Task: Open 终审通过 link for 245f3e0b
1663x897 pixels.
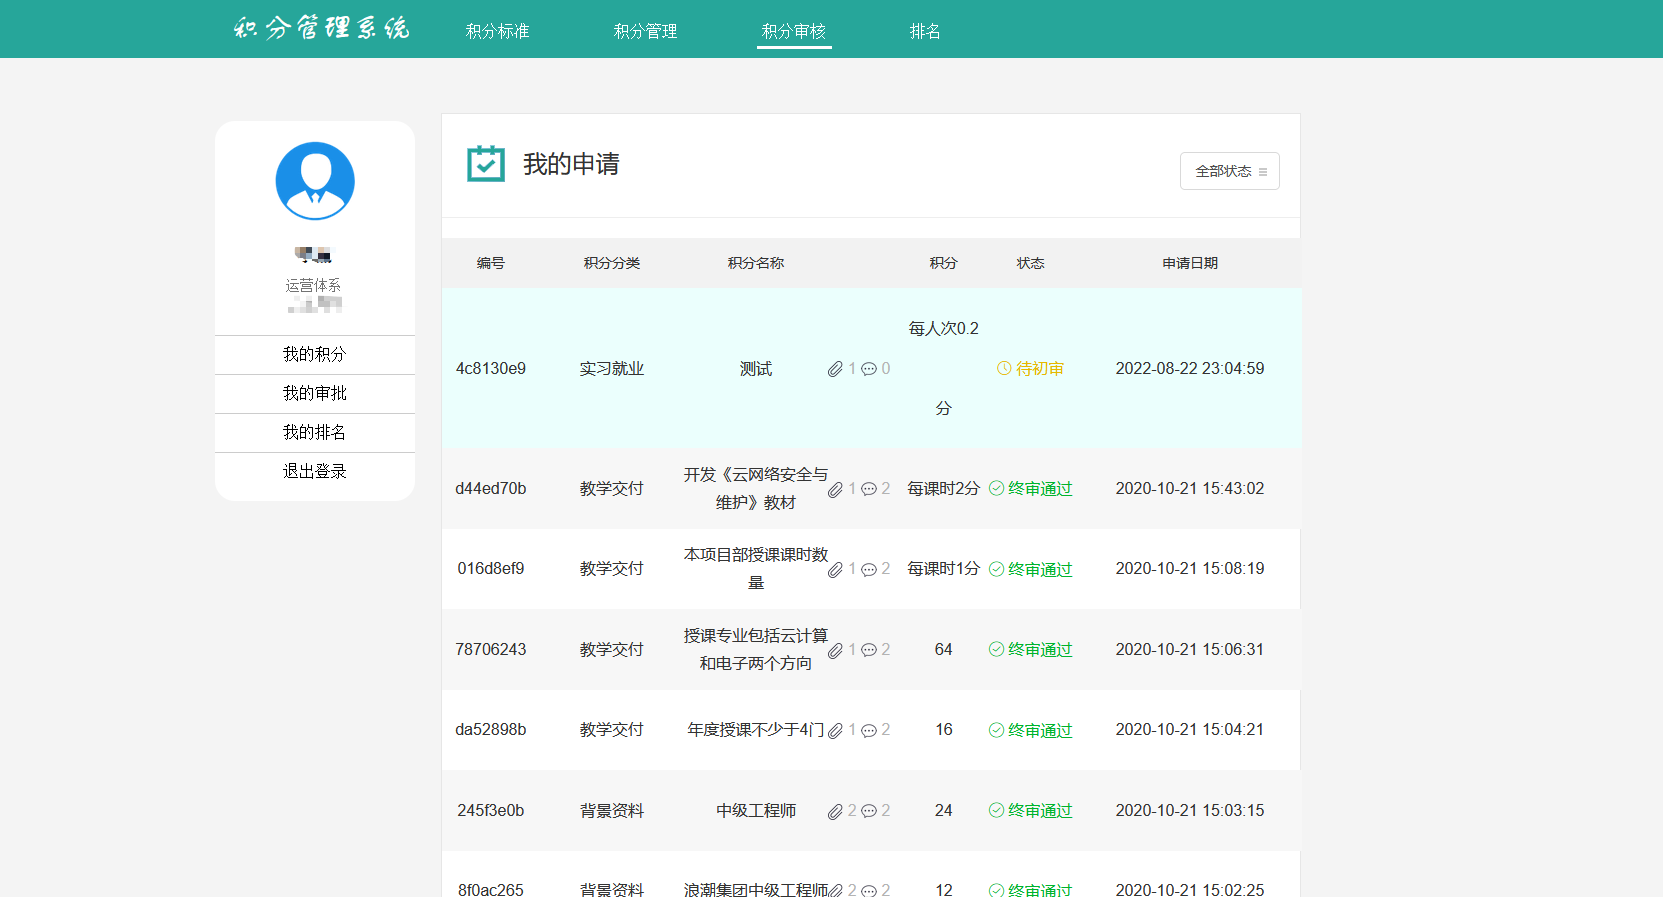Action: tap(1040, 810)
